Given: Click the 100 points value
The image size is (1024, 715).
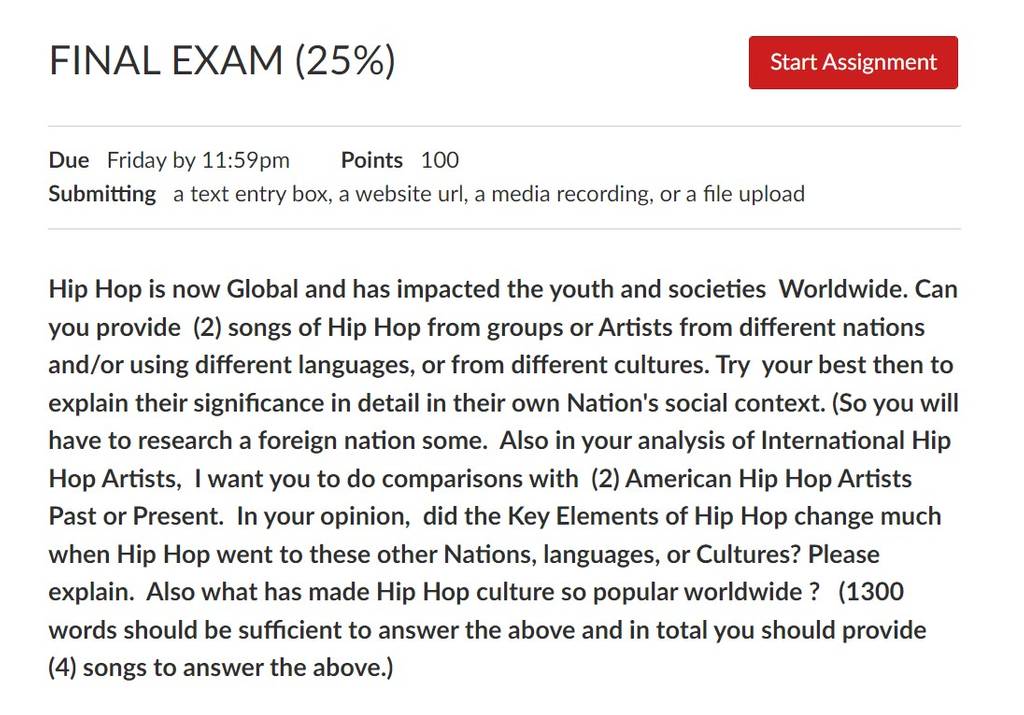Looking at the screenshot, I should 440,160.
